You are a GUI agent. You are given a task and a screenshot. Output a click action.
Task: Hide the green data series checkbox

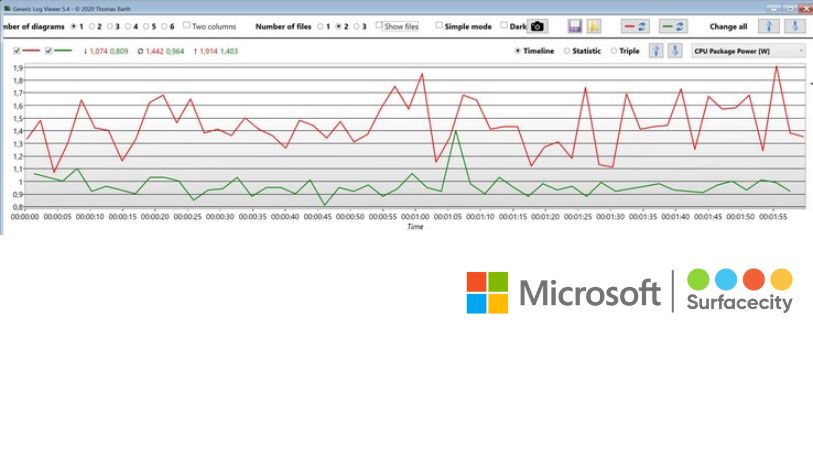click(50, 50)
